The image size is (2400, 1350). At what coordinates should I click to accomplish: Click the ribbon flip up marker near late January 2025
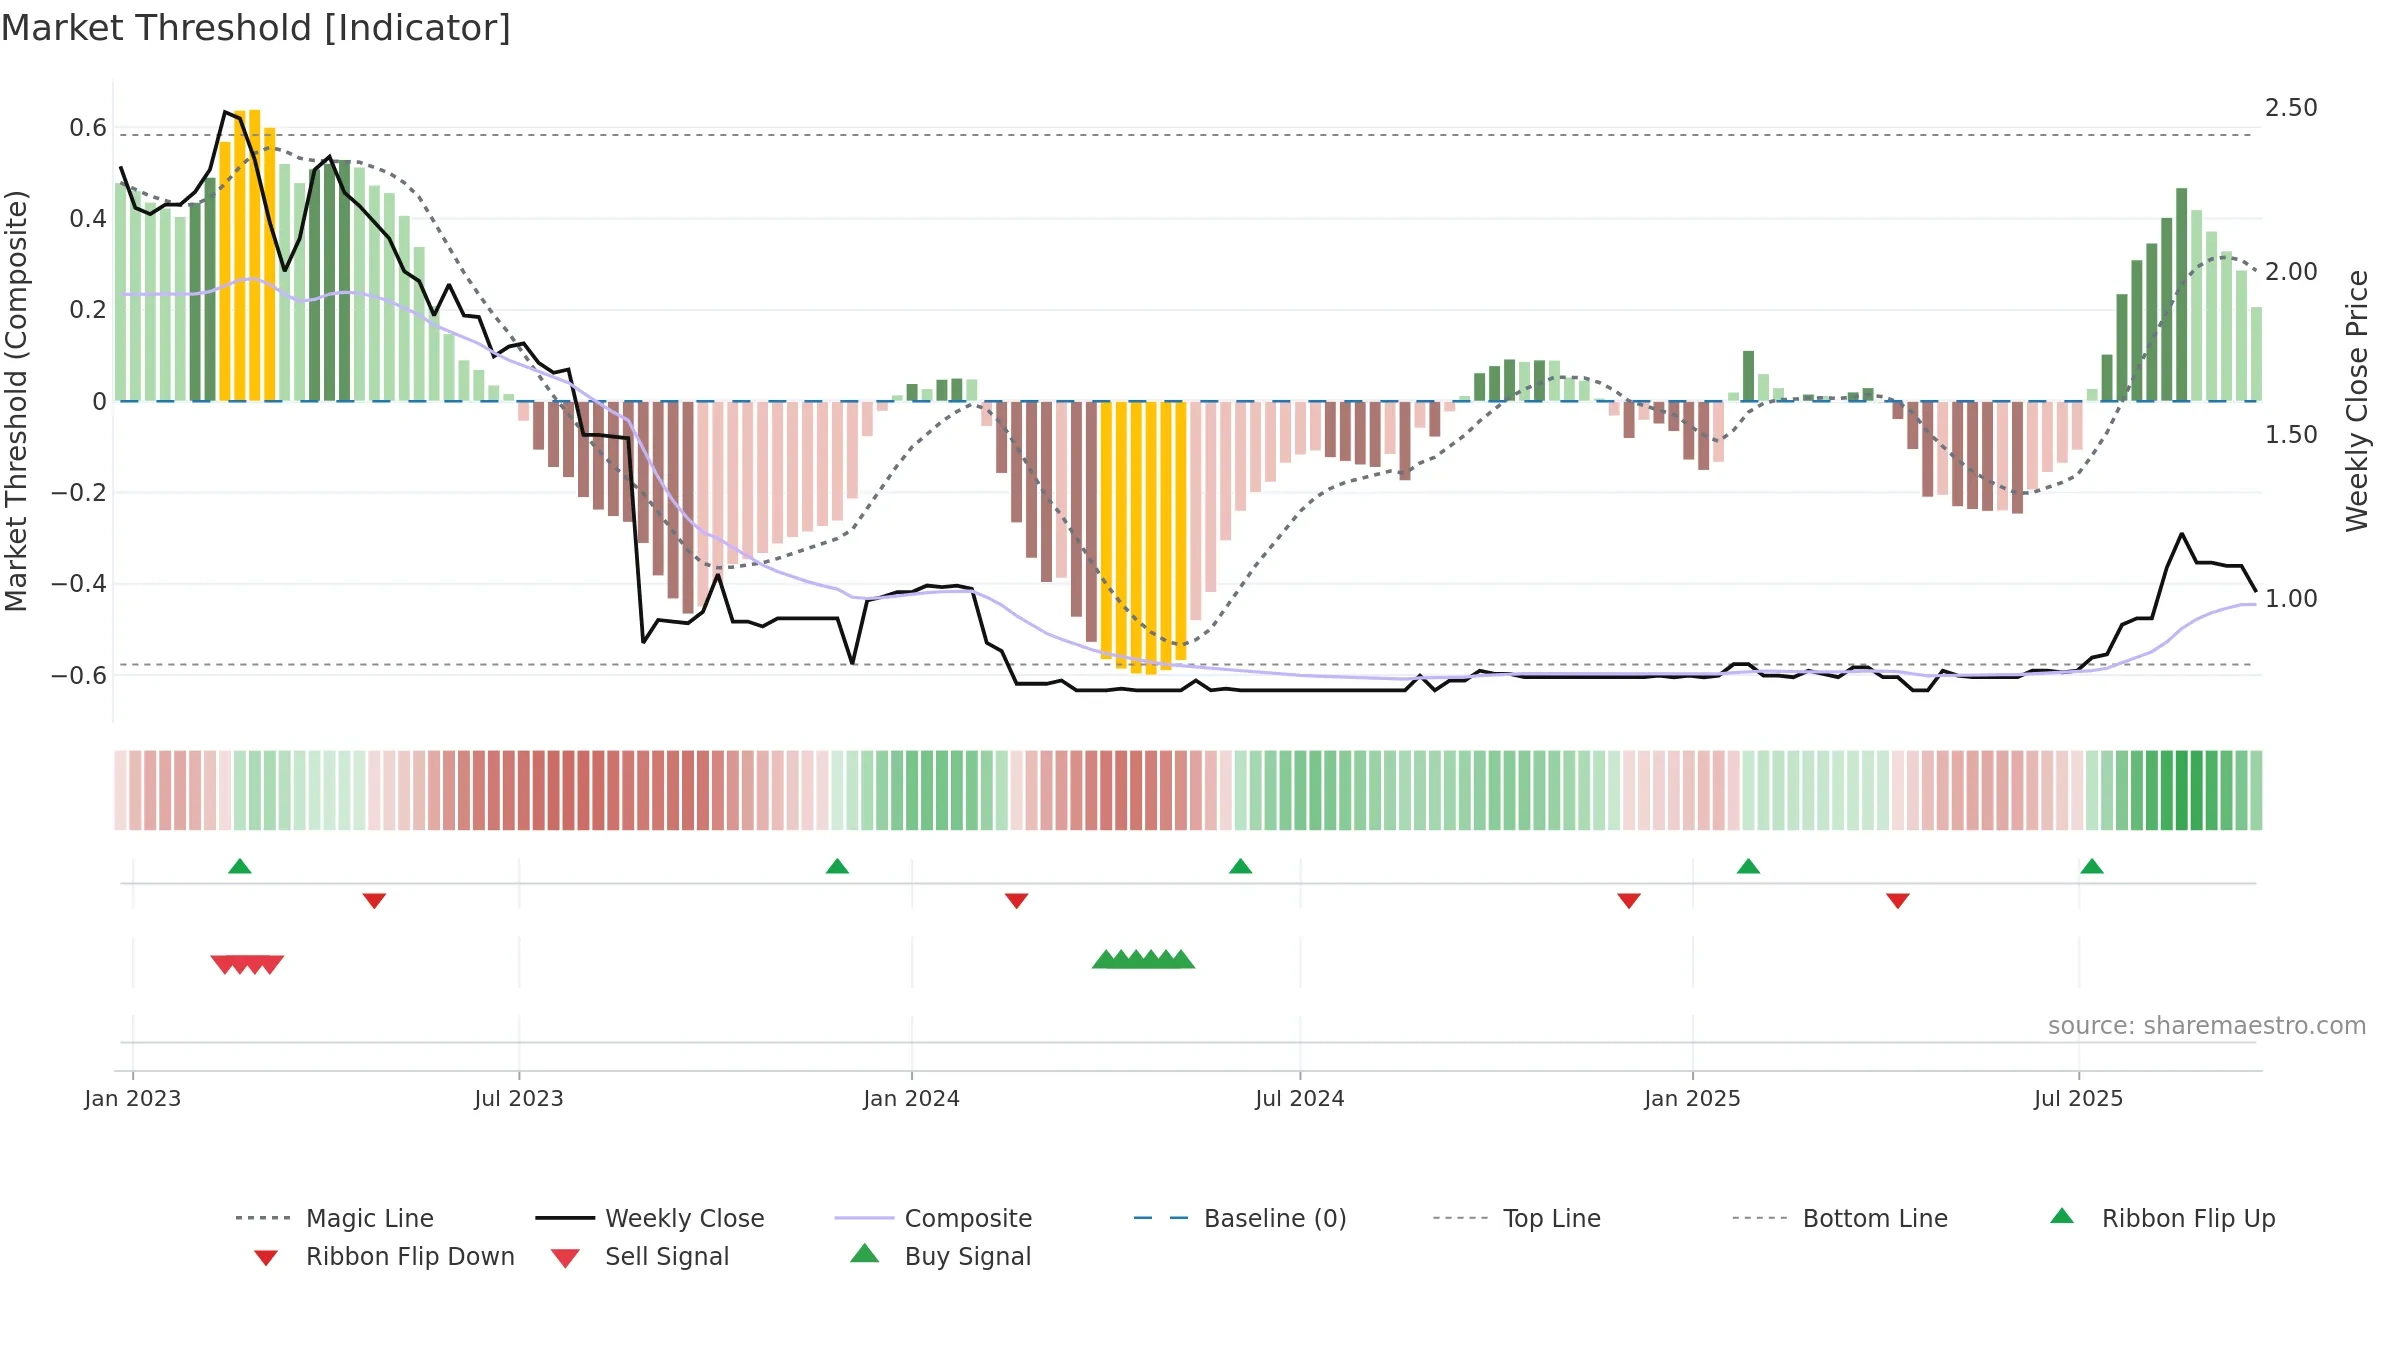(x=1748, y=866)
